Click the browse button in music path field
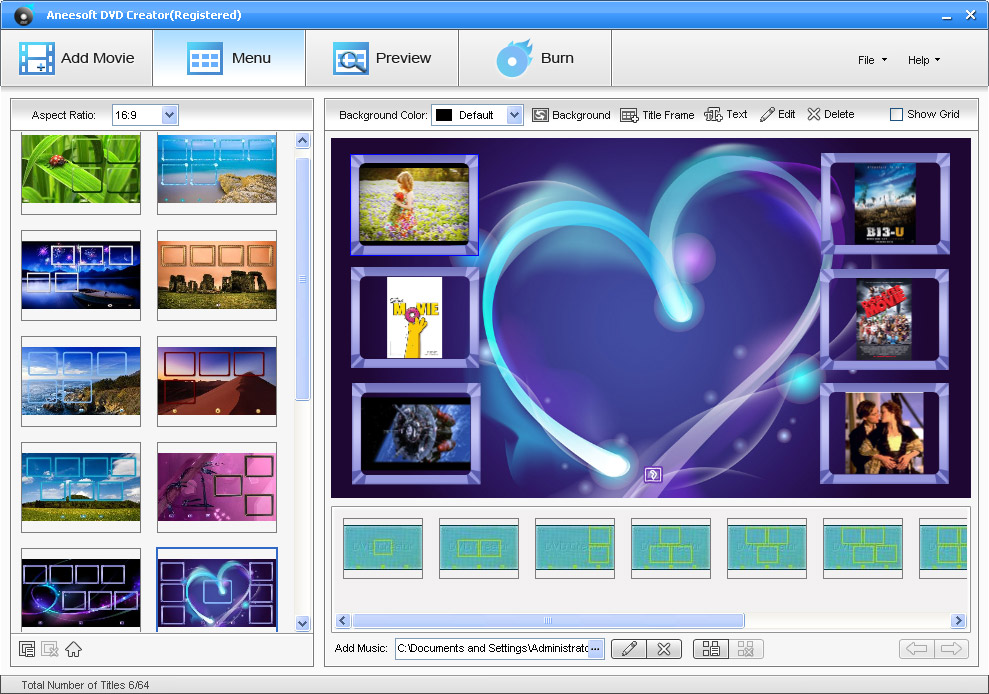Screen dimensions: 989x694 click(596, 649)
